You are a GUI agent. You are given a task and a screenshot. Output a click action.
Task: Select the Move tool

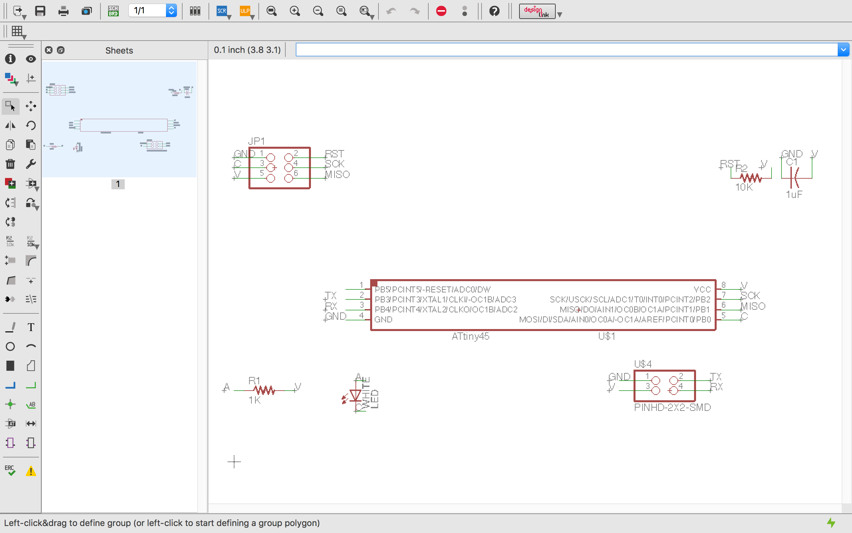click(31, 106)
